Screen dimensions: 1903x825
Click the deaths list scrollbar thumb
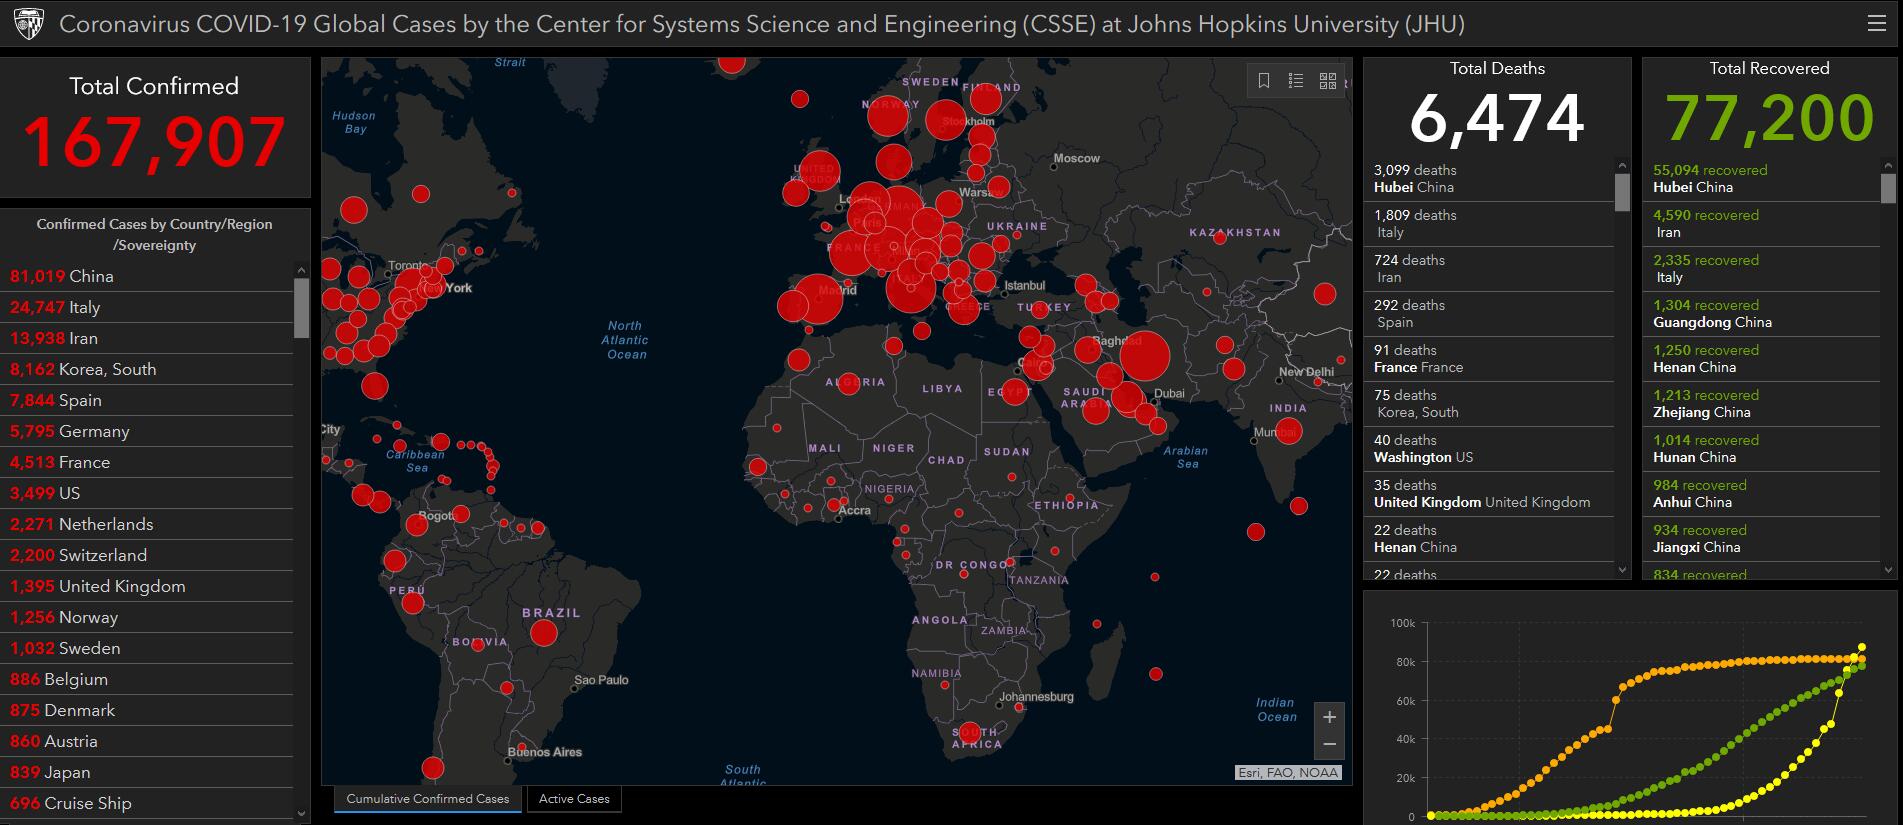[1622, 192]
